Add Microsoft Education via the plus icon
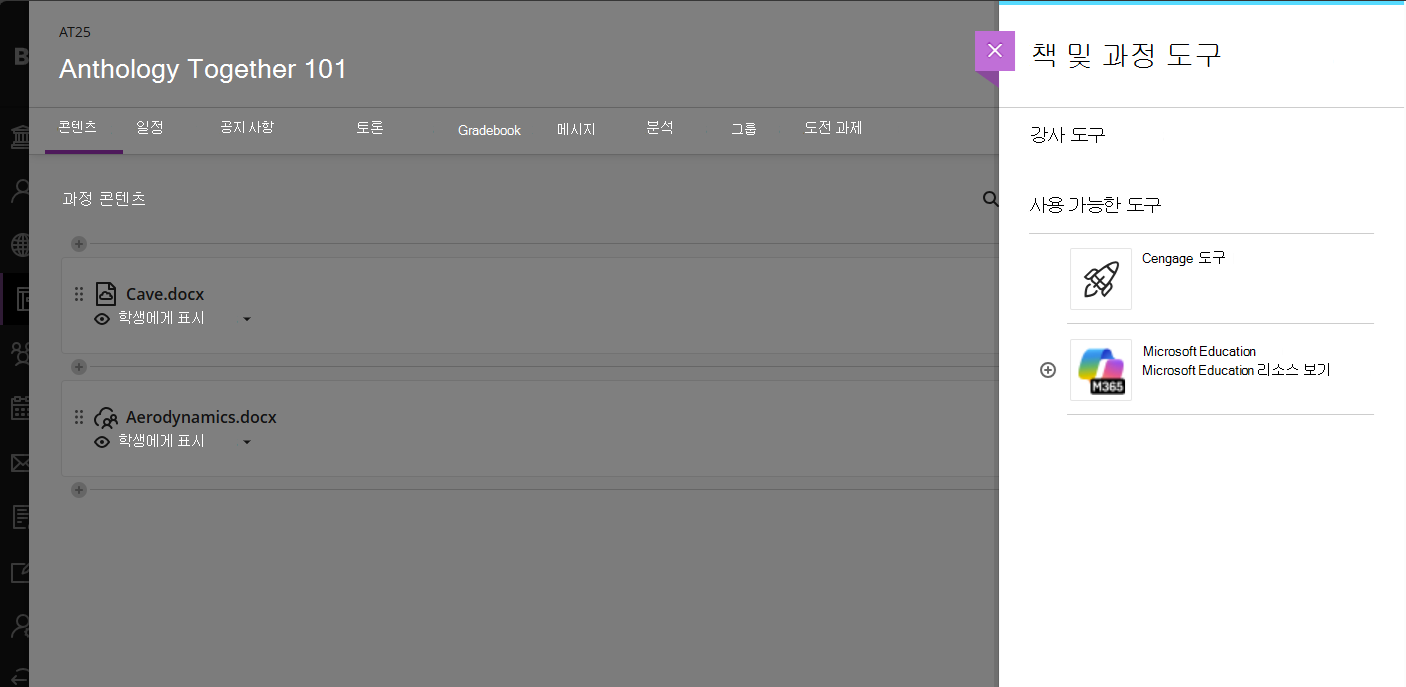 [1048, 370]
